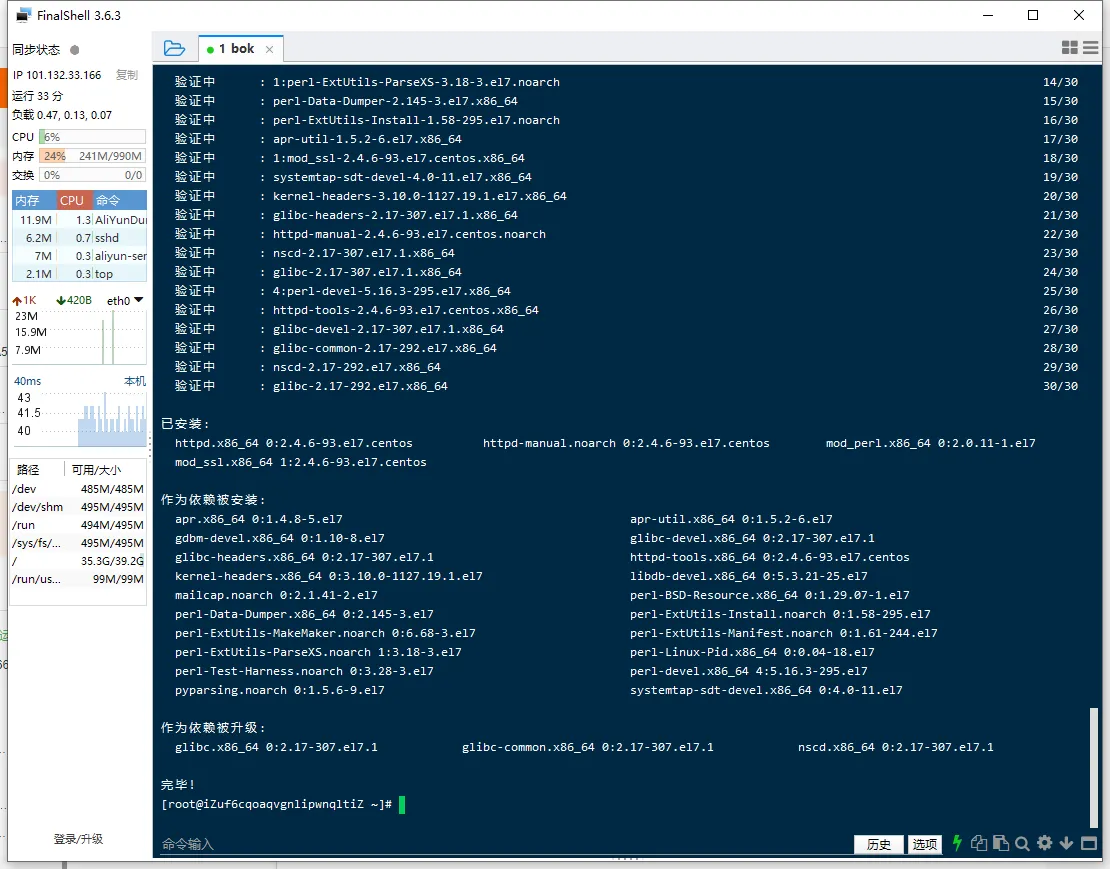
Task: Switch to the '1 bok' session tab
Action: [241, 49]
